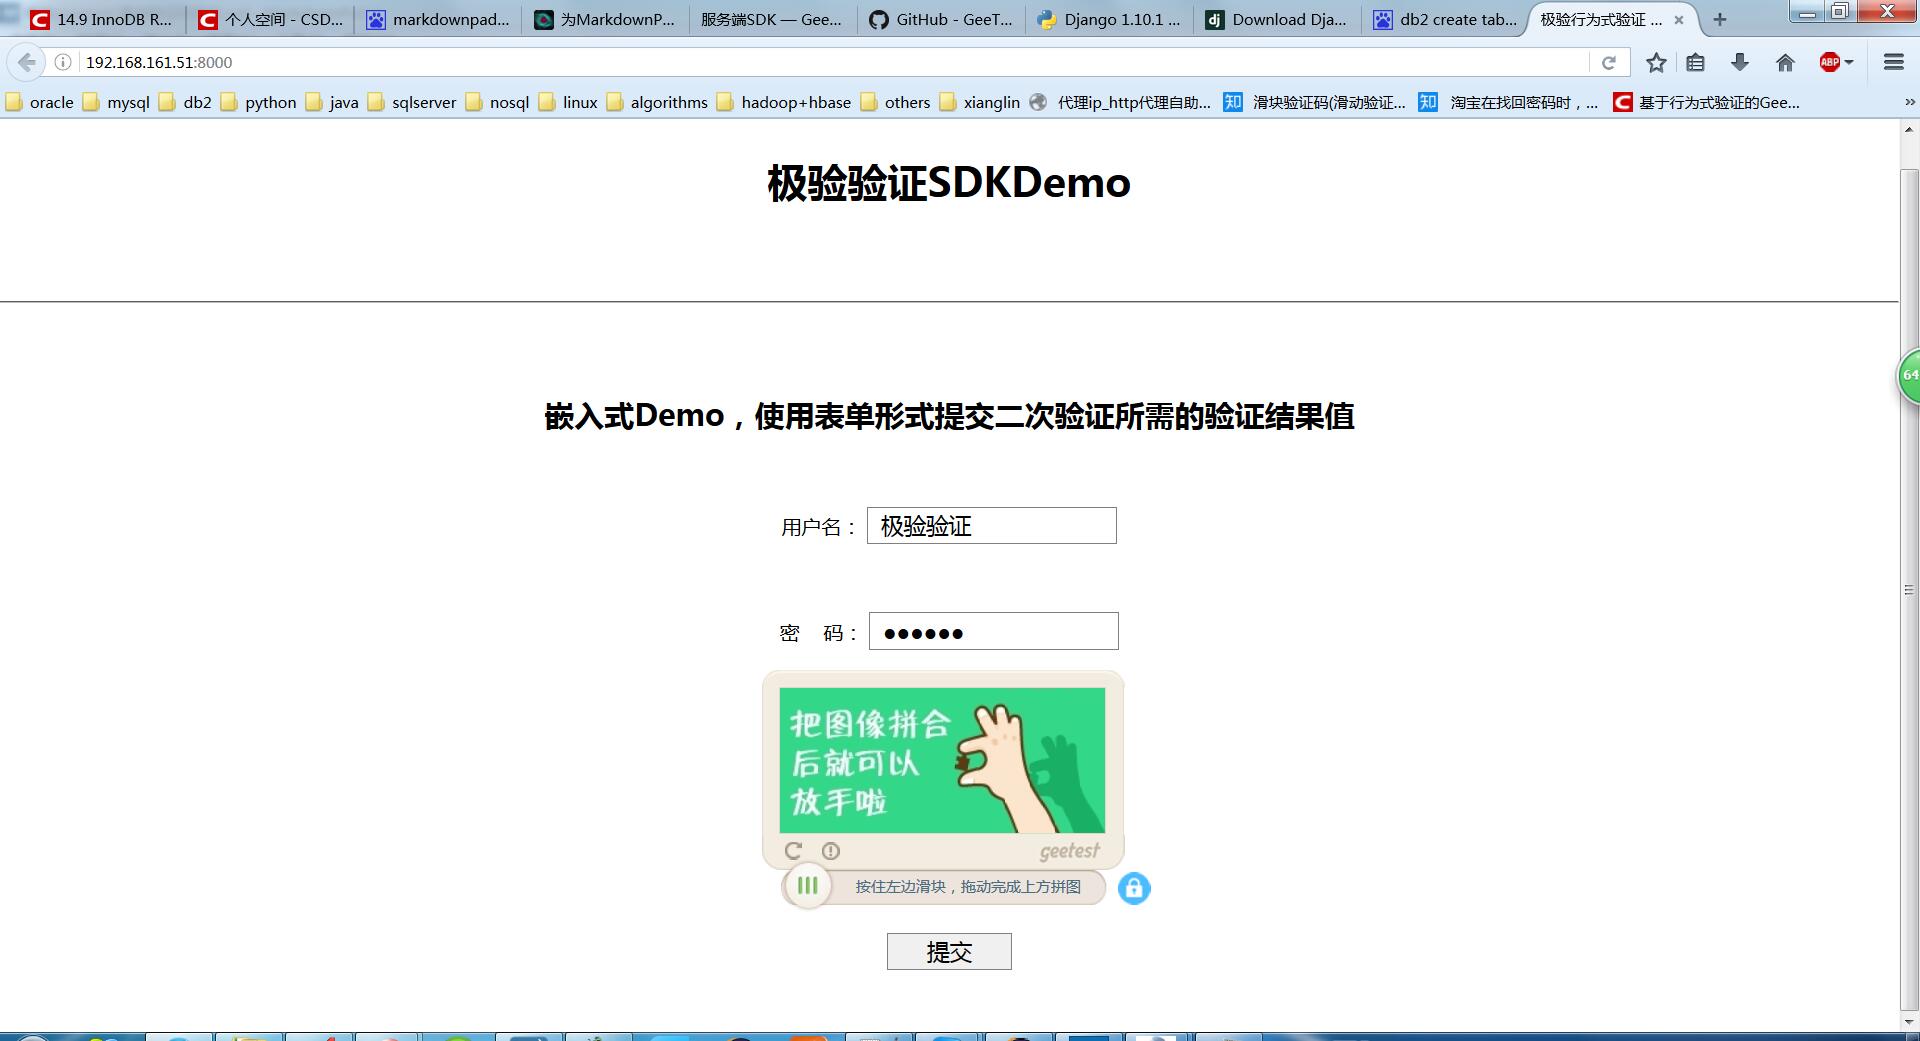
Task: Switch to the GitHub - GeeT... tab
Action: pos(941,19)
